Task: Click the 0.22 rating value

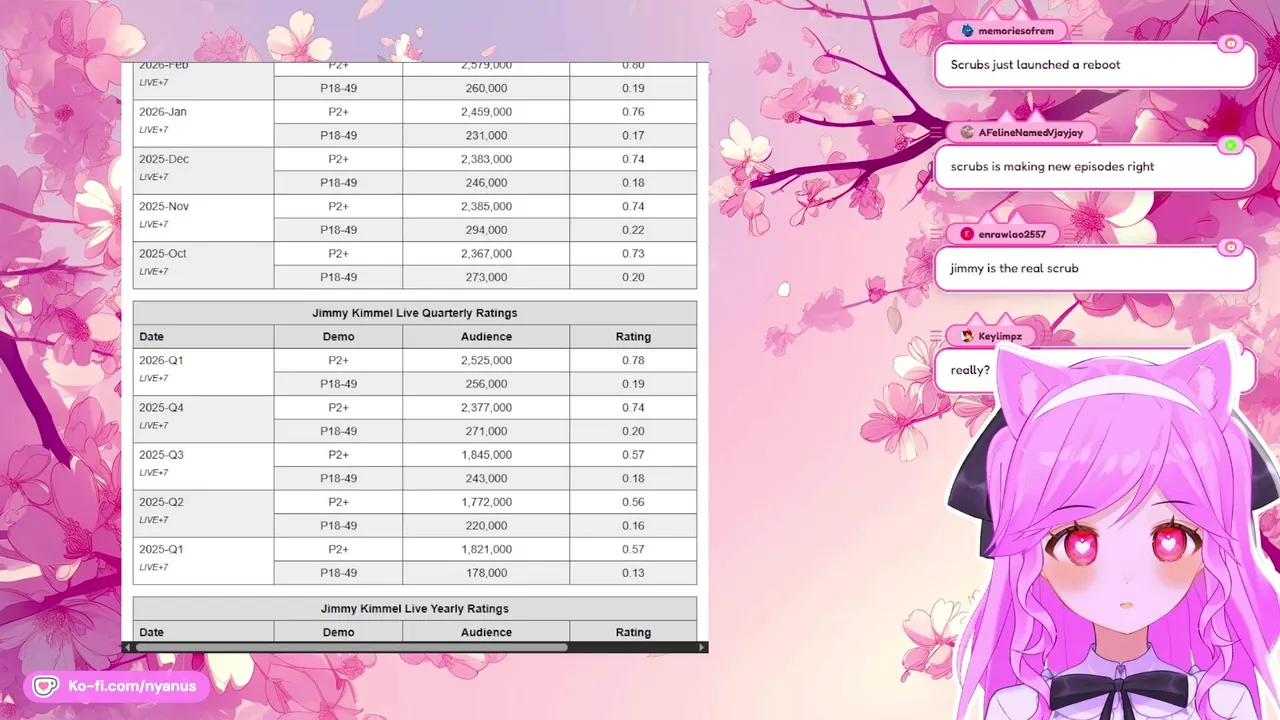Action: (633, 230)
